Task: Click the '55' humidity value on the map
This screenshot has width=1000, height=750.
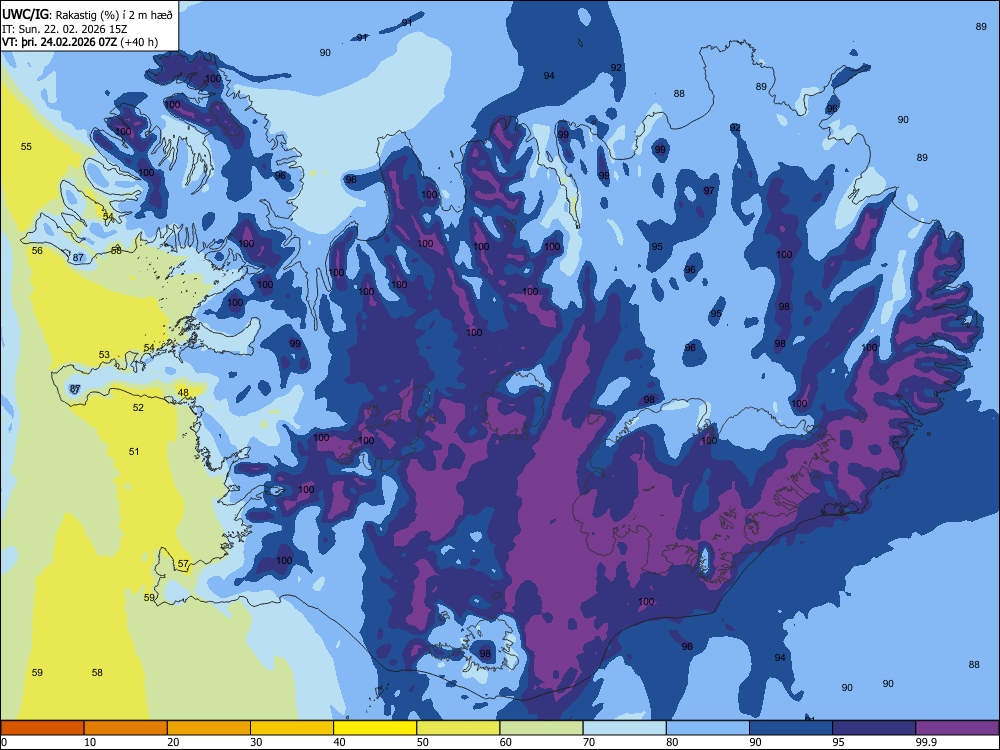Action: click(26, 147)
